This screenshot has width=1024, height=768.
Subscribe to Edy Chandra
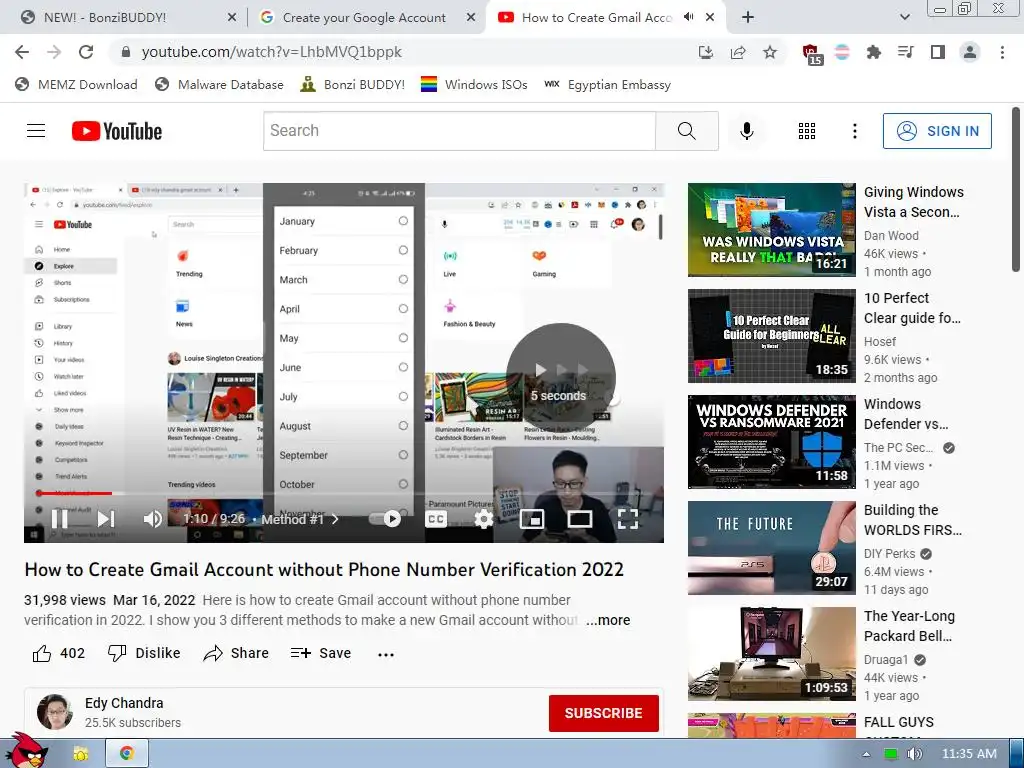(x=603, y=713)
